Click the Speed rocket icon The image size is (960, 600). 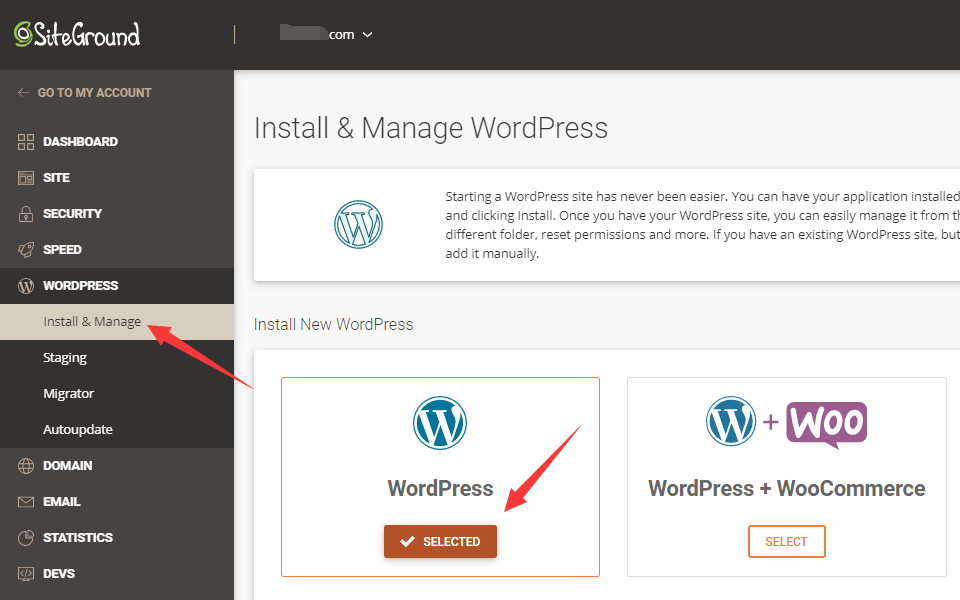click(24, 249)
